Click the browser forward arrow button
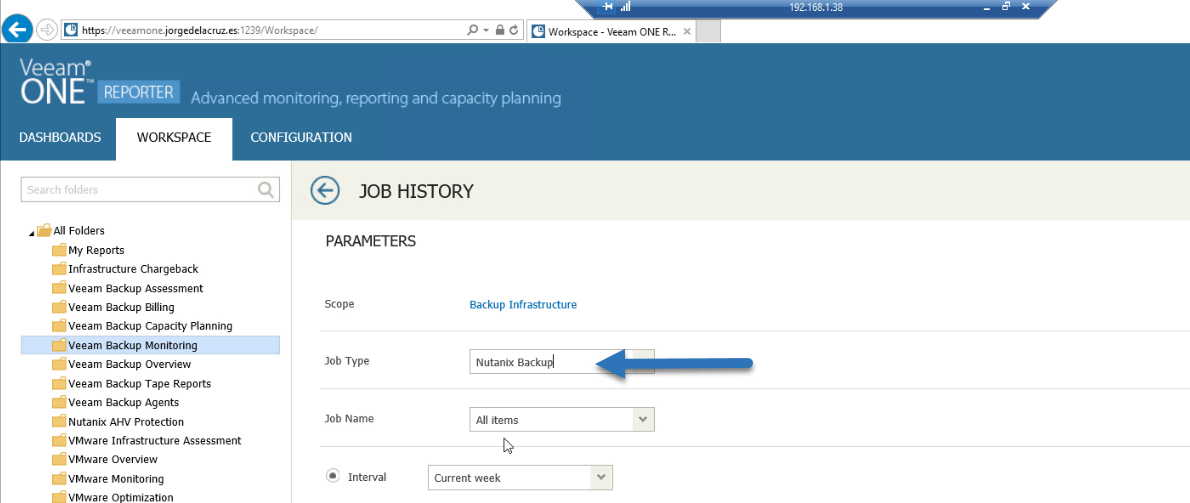Screen dimensions: 1190x503 pos(47,30)
